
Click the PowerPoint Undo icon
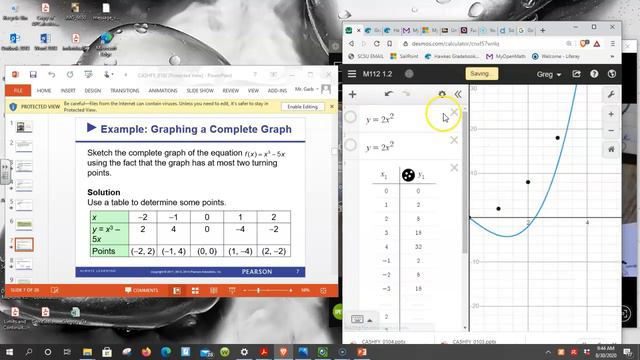point(51,75)
